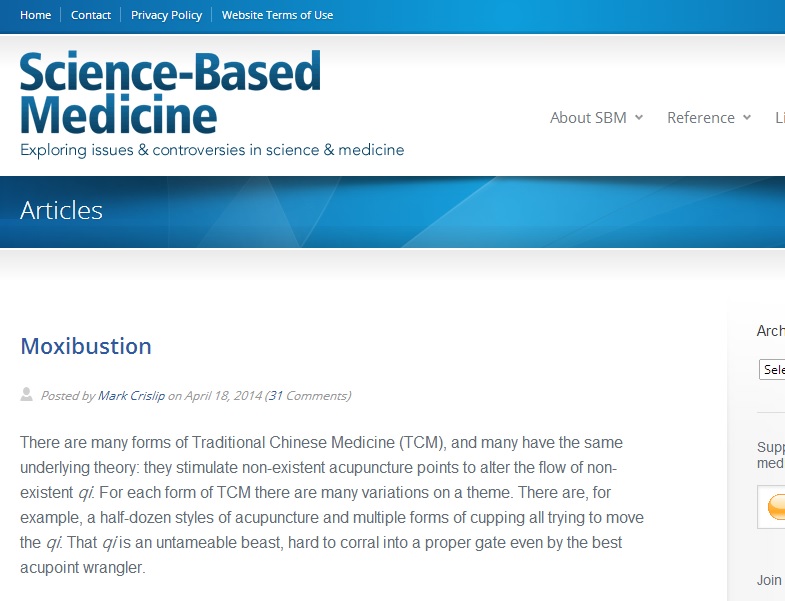Open the Privacy Policy link
The width and height of the screenshot is (785, 601).
166,15
